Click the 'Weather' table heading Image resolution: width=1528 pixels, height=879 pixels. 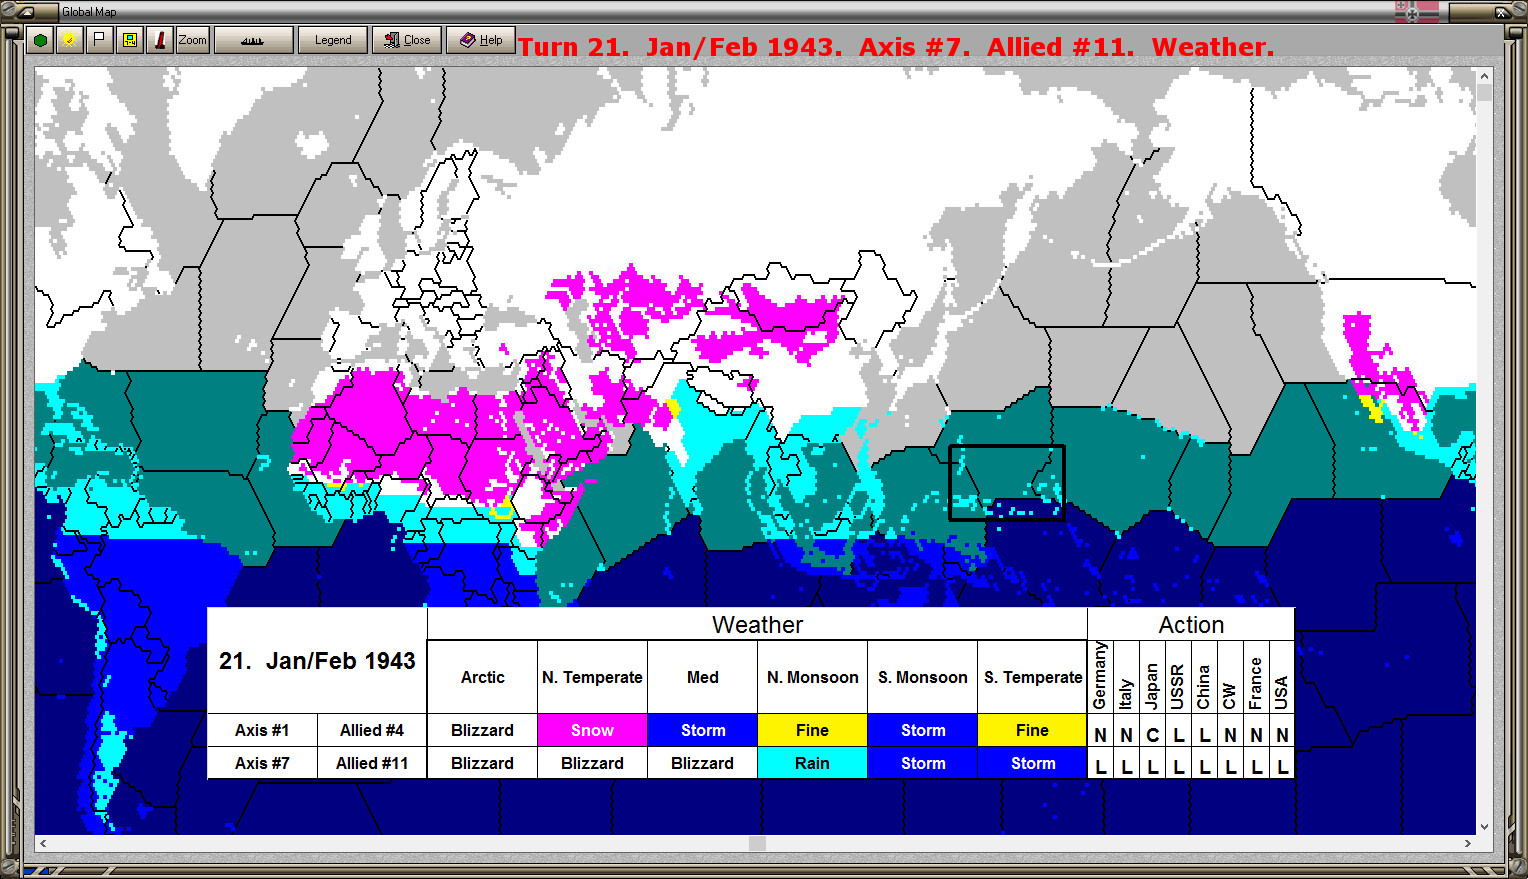click(x=757, y=624)
